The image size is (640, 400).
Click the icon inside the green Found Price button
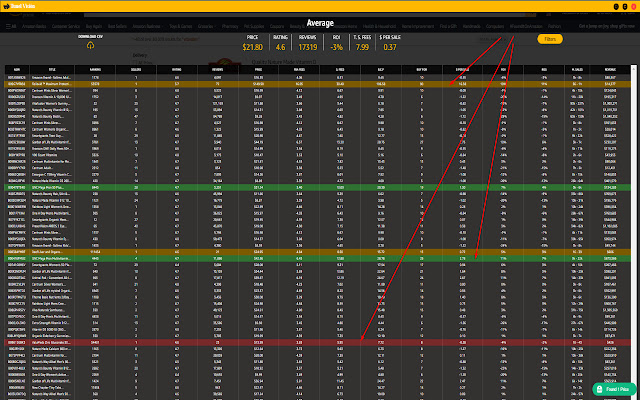tap(601, 388)
